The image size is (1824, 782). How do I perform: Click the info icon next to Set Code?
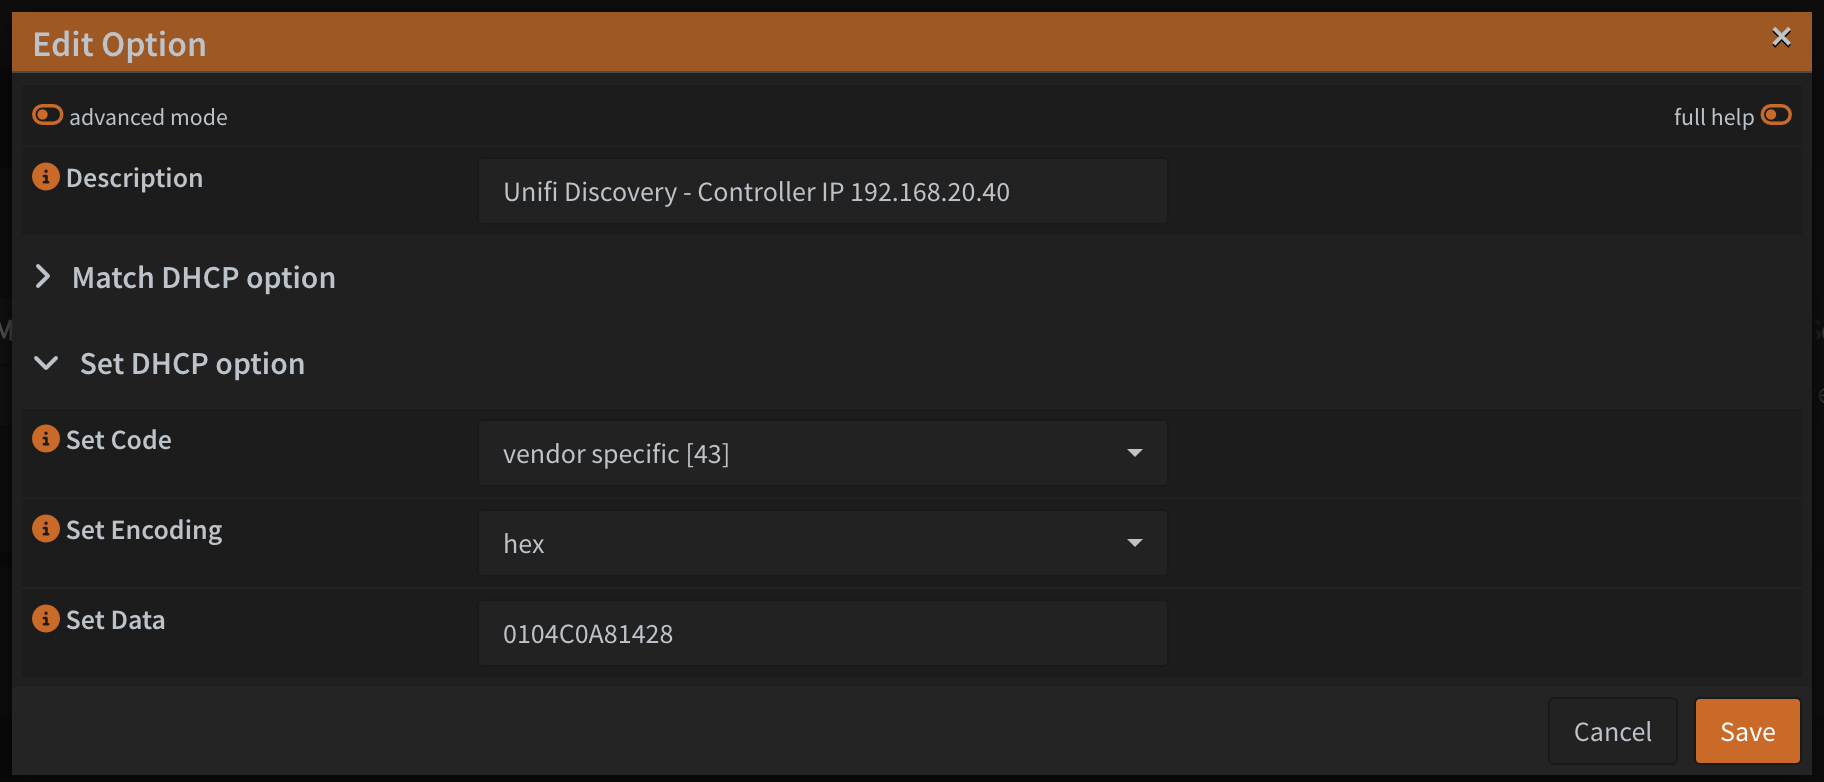(46, 439)
